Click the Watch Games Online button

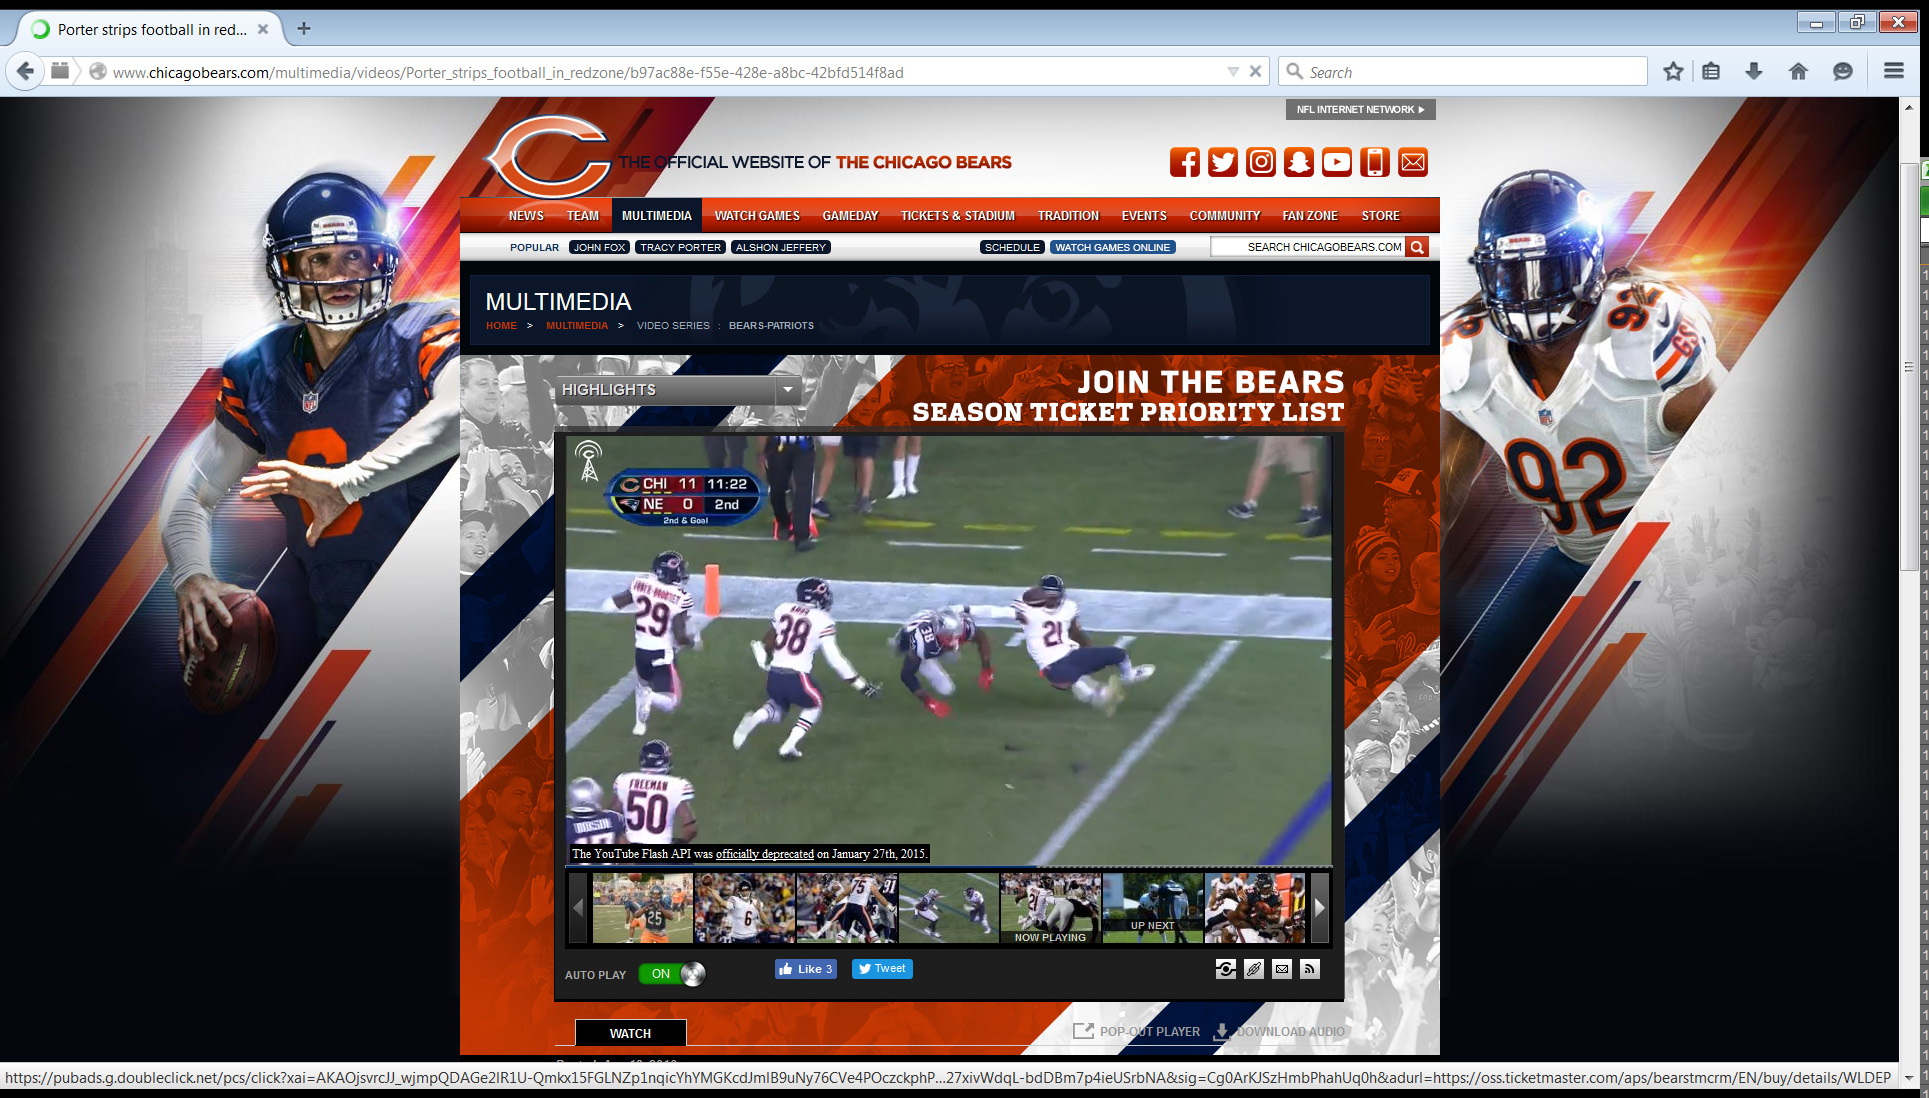pos(1112,247)
